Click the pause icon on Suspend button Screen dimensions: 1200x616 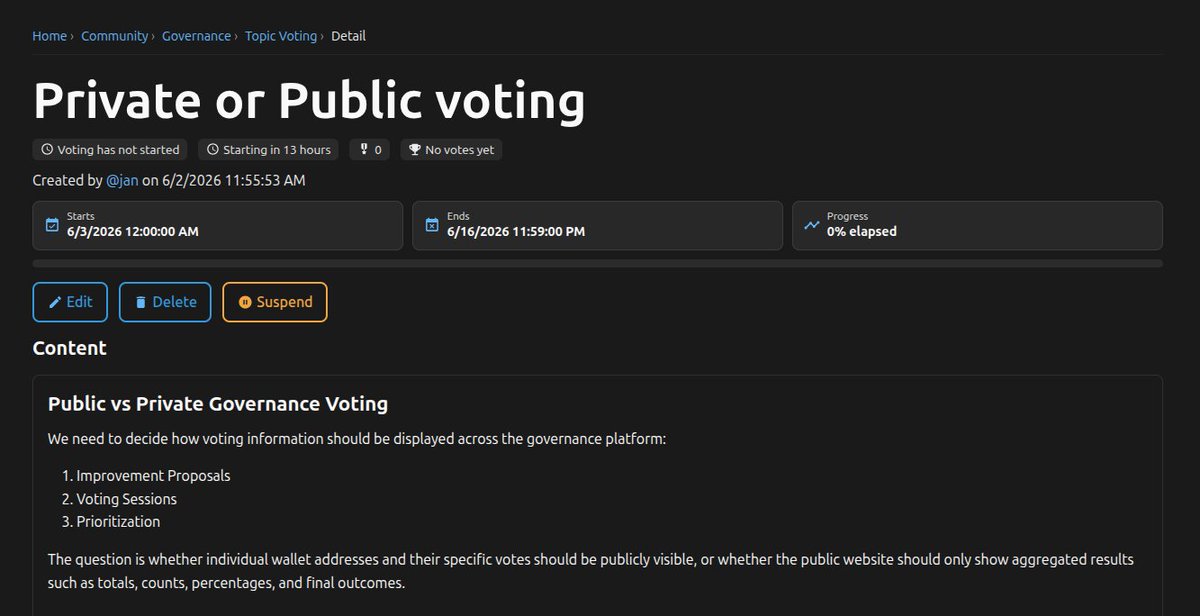click(x=245, y=302)
